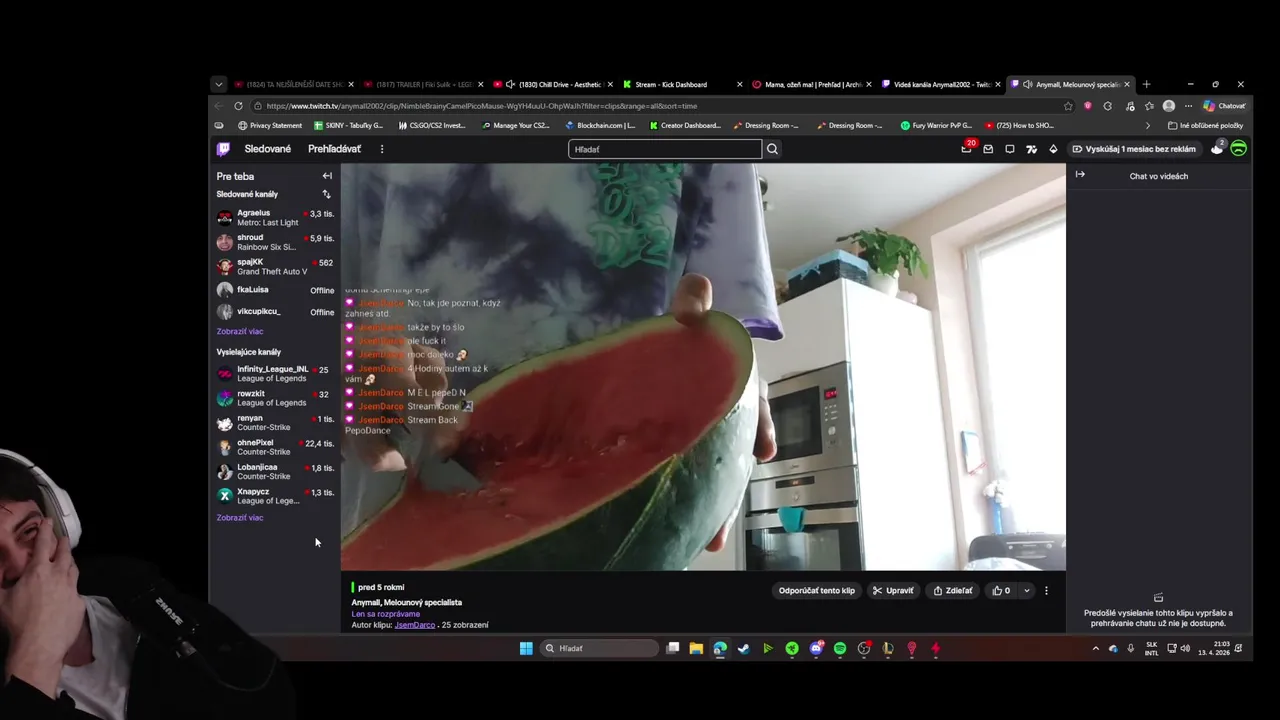Viewport: 1280px width, 720px height.
Task: Go to Sledované in Twitch navigation
Action: [x=268, y=149]
